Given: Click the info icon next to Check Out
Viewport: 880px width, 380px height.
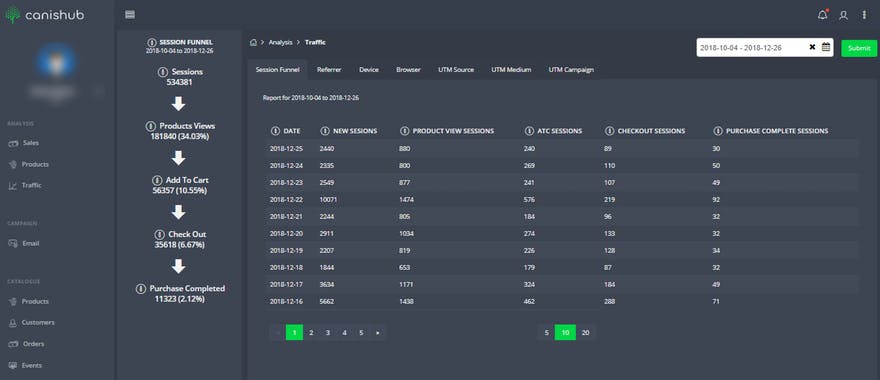Looking at the screenshot, I should click(x=159, y=235).
